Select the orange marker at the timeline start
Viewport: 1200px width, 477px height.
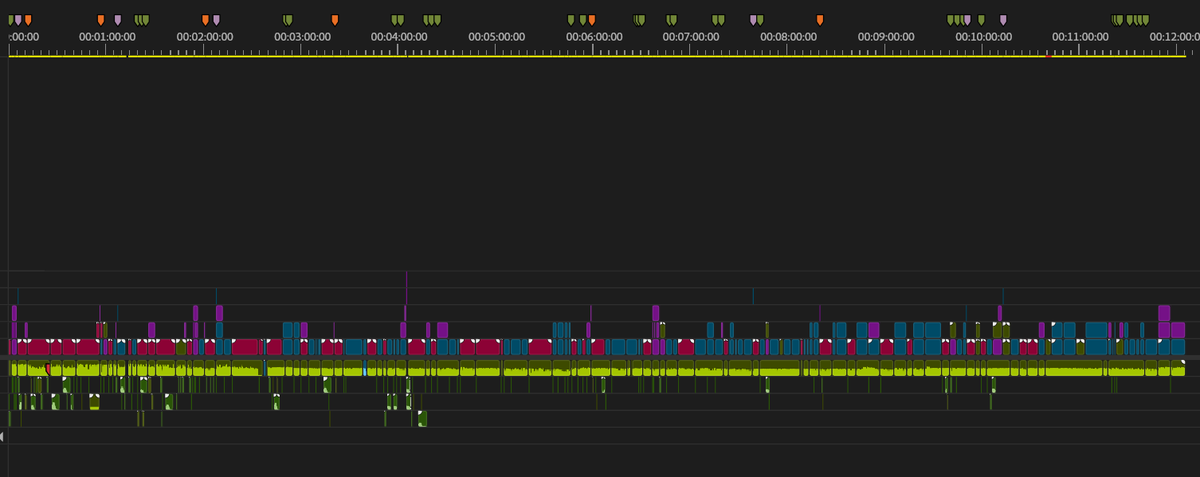click(x=28, y=20)
